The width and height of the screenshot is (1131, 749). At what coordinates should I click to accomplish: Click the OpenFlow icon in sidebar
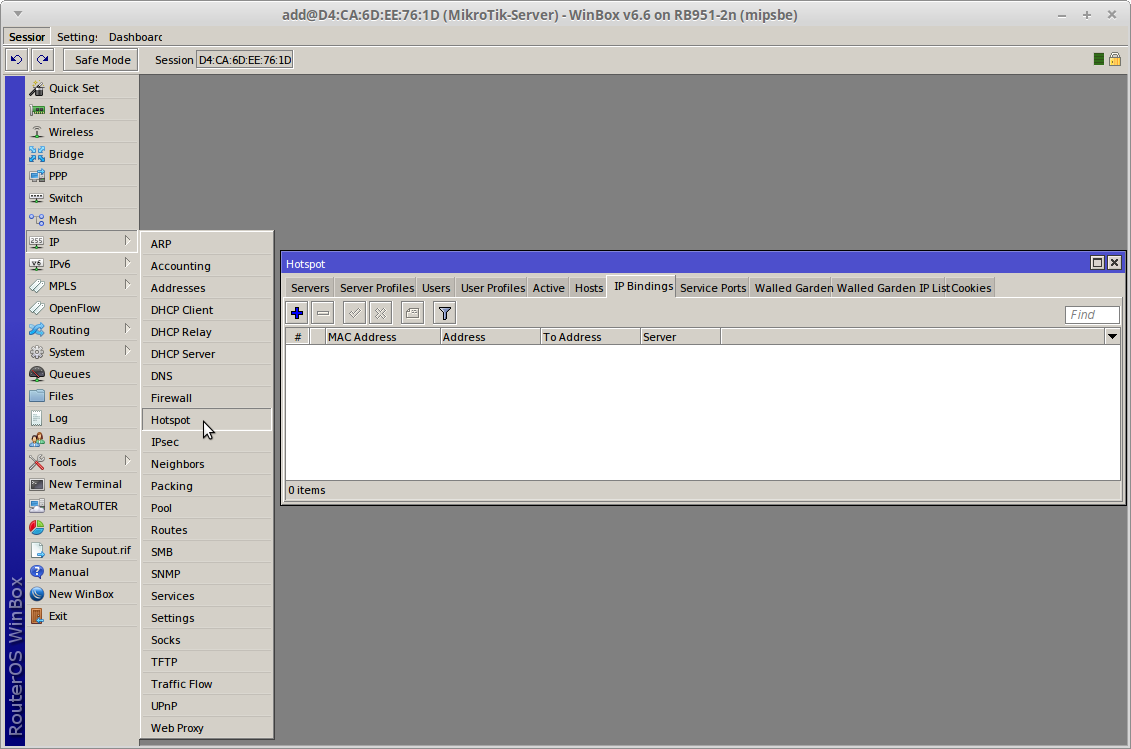pos(37,308)
